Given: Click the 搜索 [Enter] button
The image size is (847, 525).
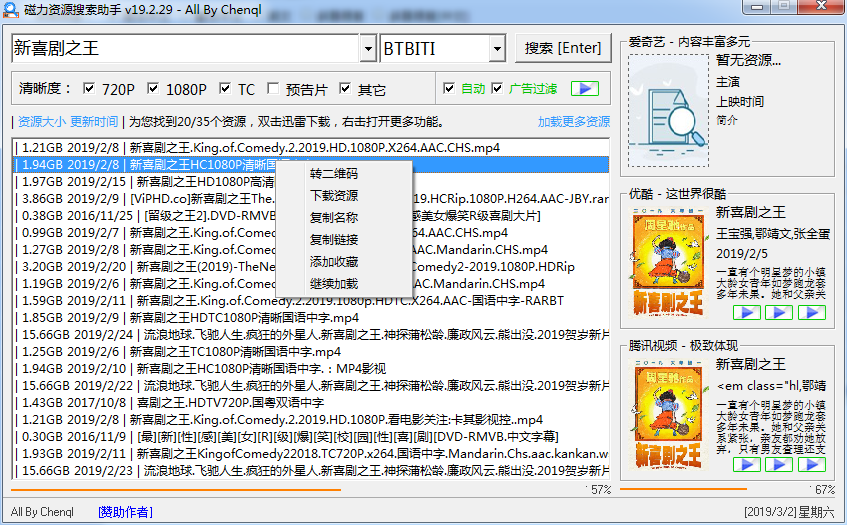Looking at the screenshot, I should pos(563,48).
